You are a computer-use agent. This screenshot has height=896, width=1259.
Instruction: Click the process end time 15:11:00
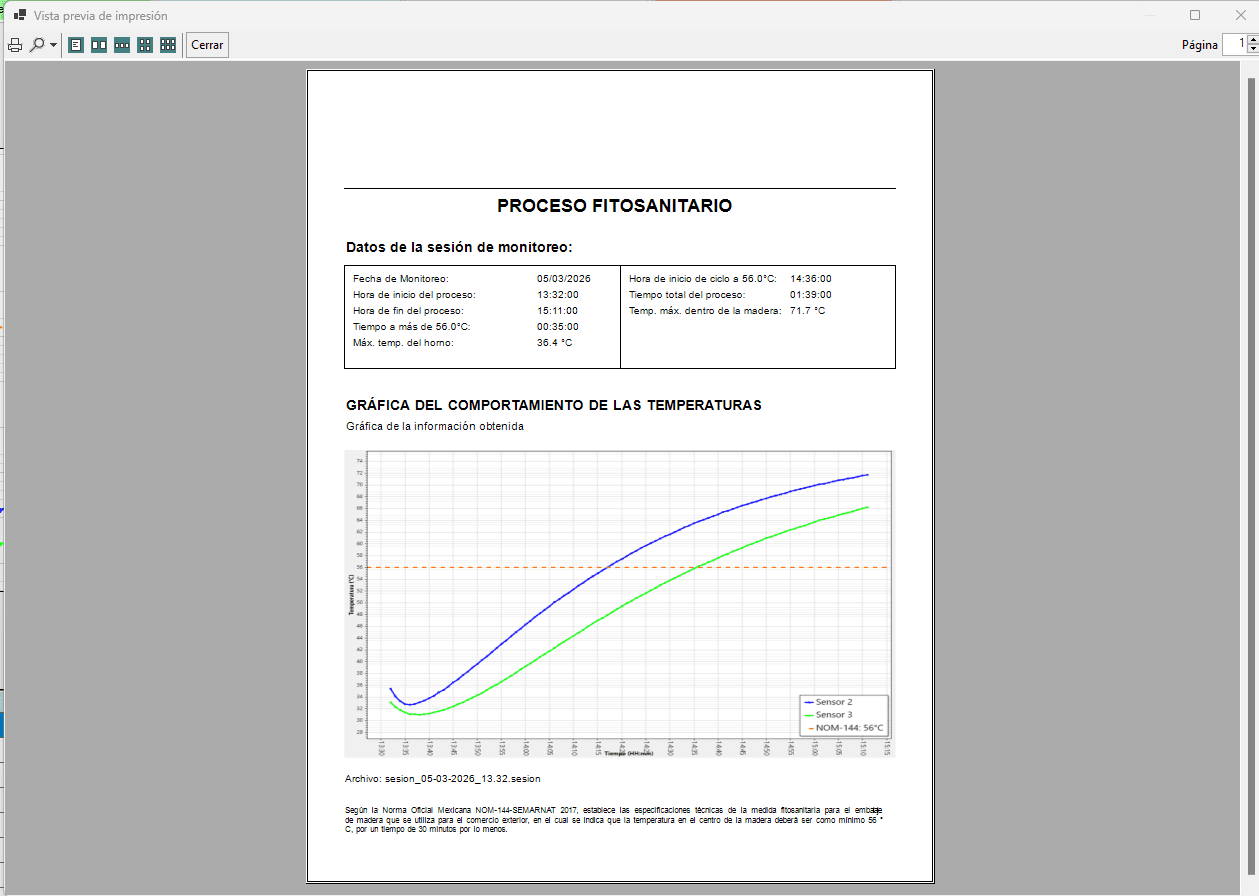[x=557, y=311]
